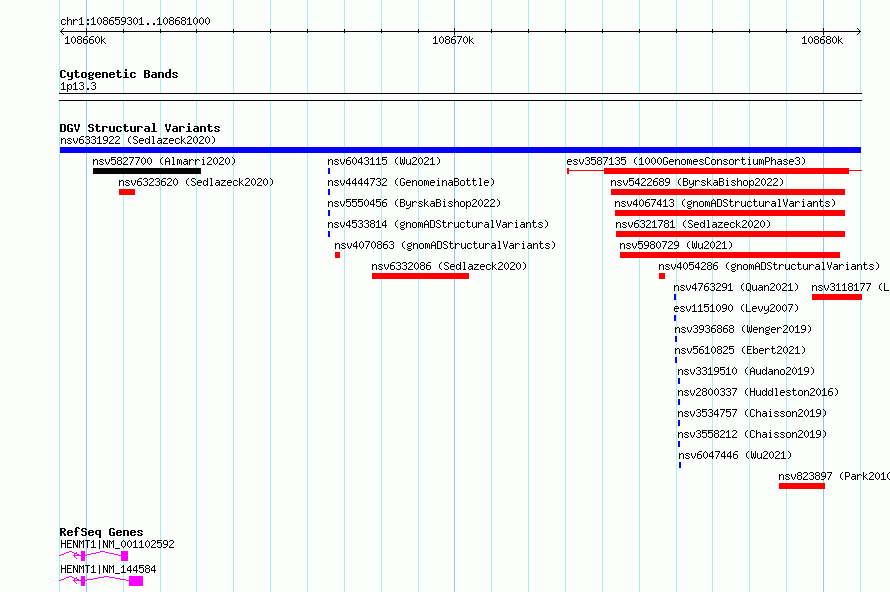This screenshot has height=592, width=890.
Task: Click the Cytogenetic Bands track title
Action: (119, 74)
